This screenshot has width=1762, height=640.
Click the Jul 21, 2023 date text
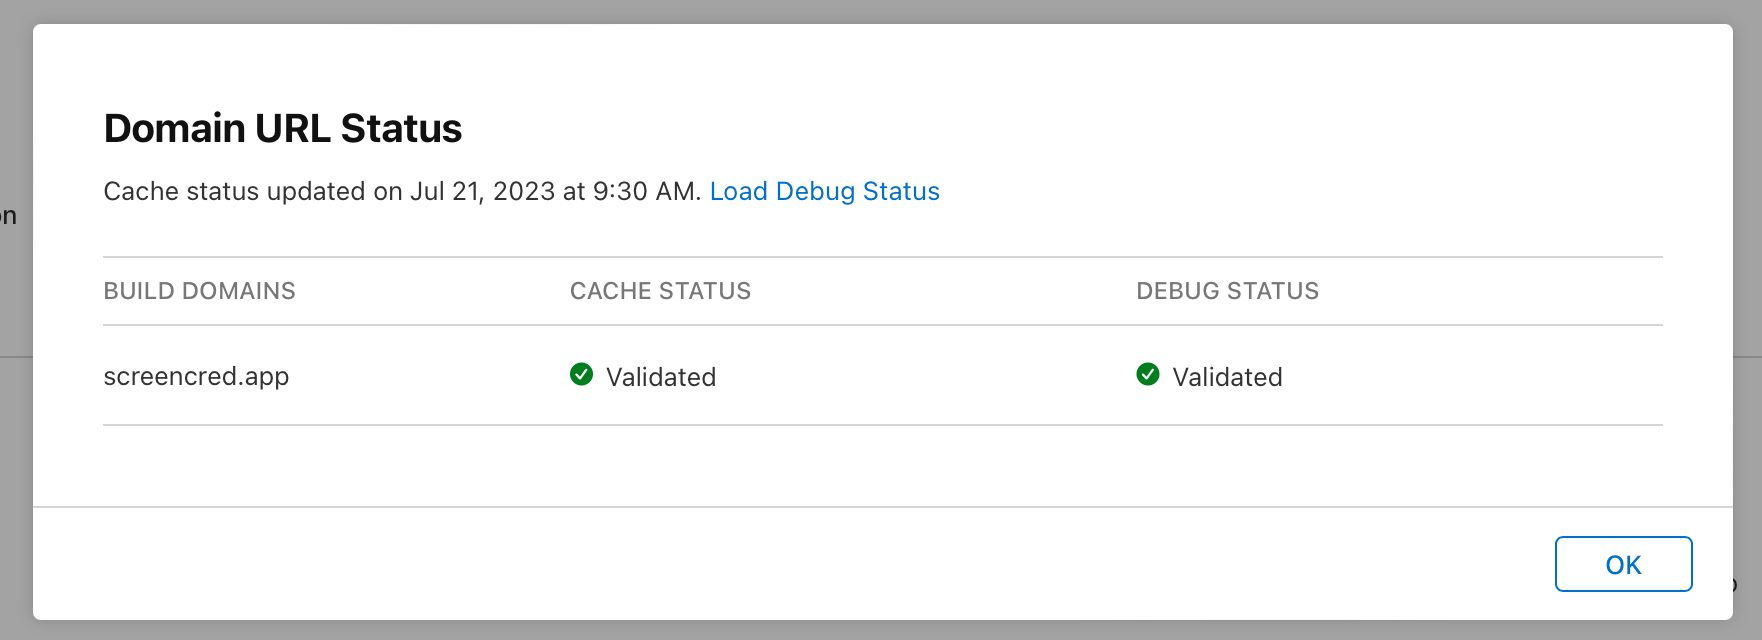pos(482,191)
